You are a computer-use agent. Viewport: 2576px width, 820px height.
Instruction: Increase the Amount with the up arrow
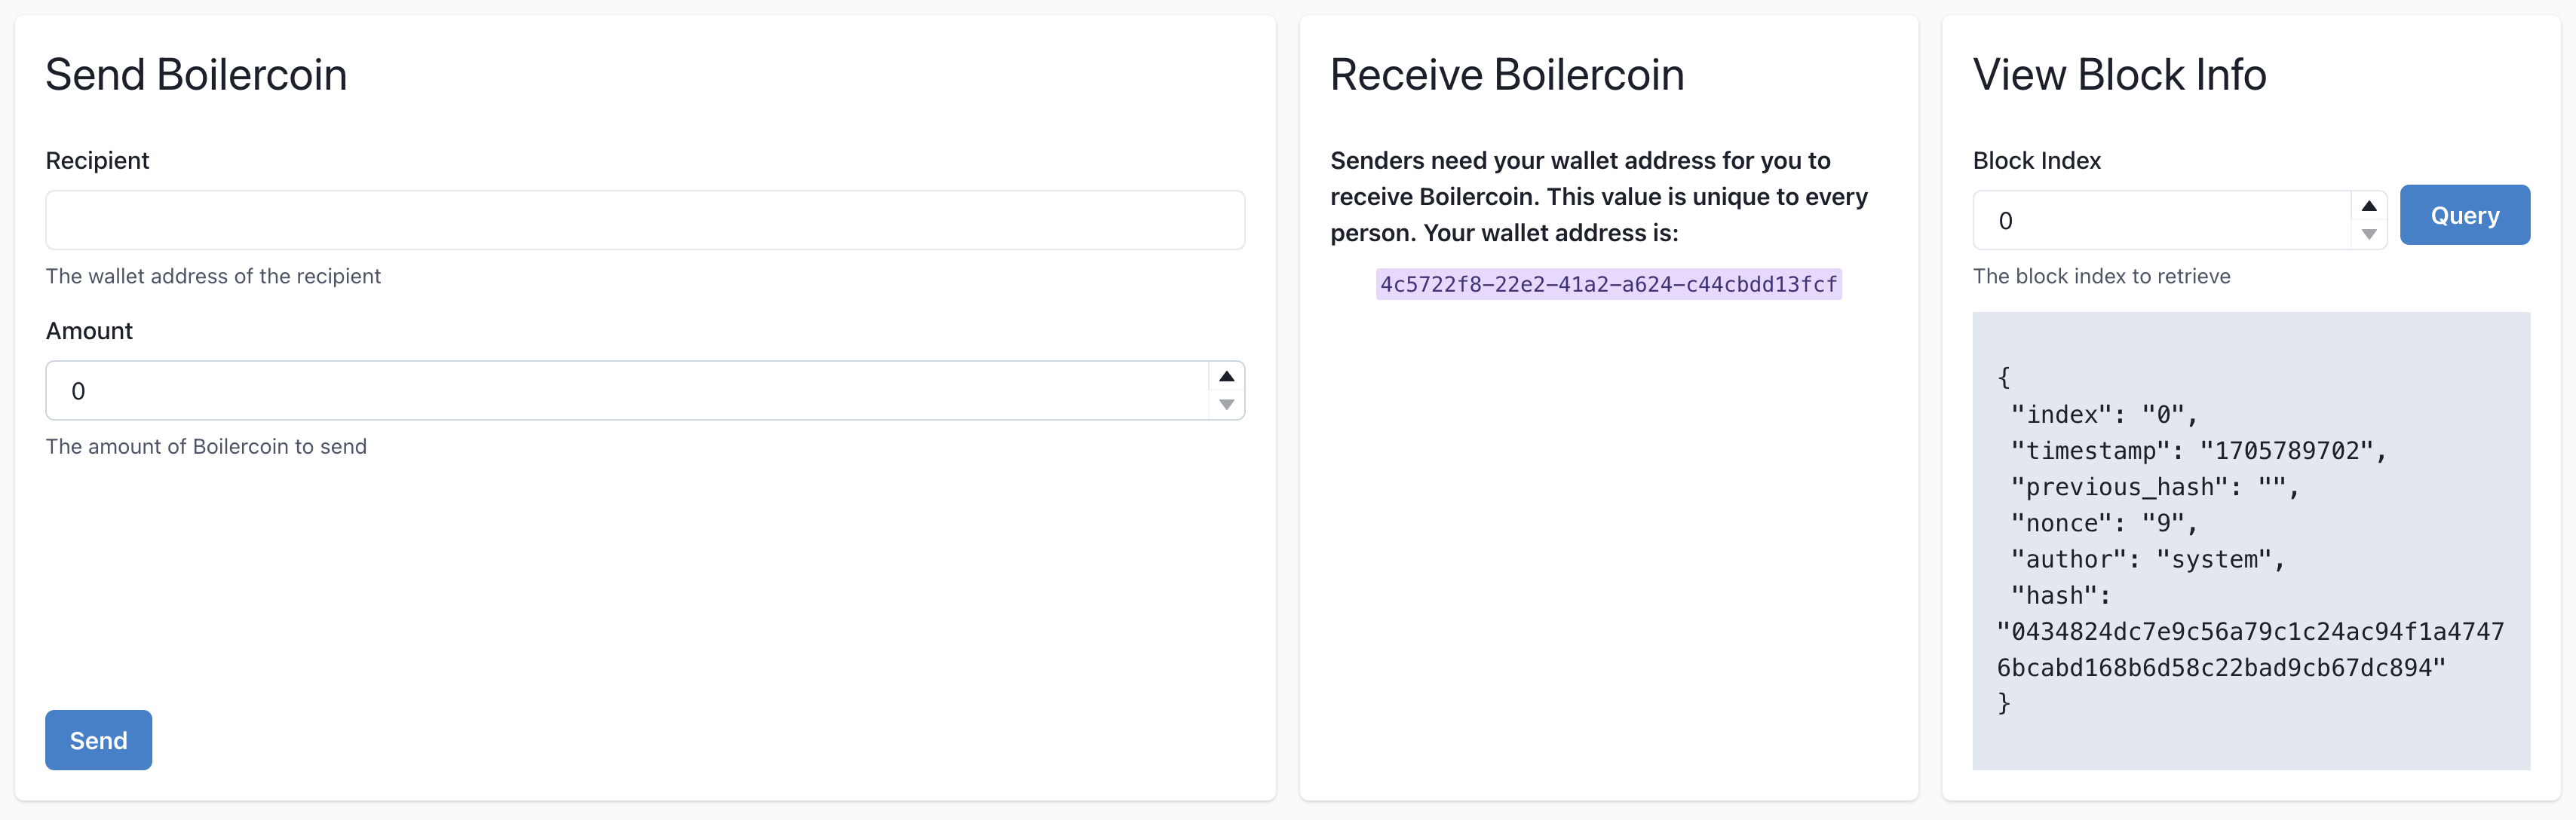[x=1226, y=377]
